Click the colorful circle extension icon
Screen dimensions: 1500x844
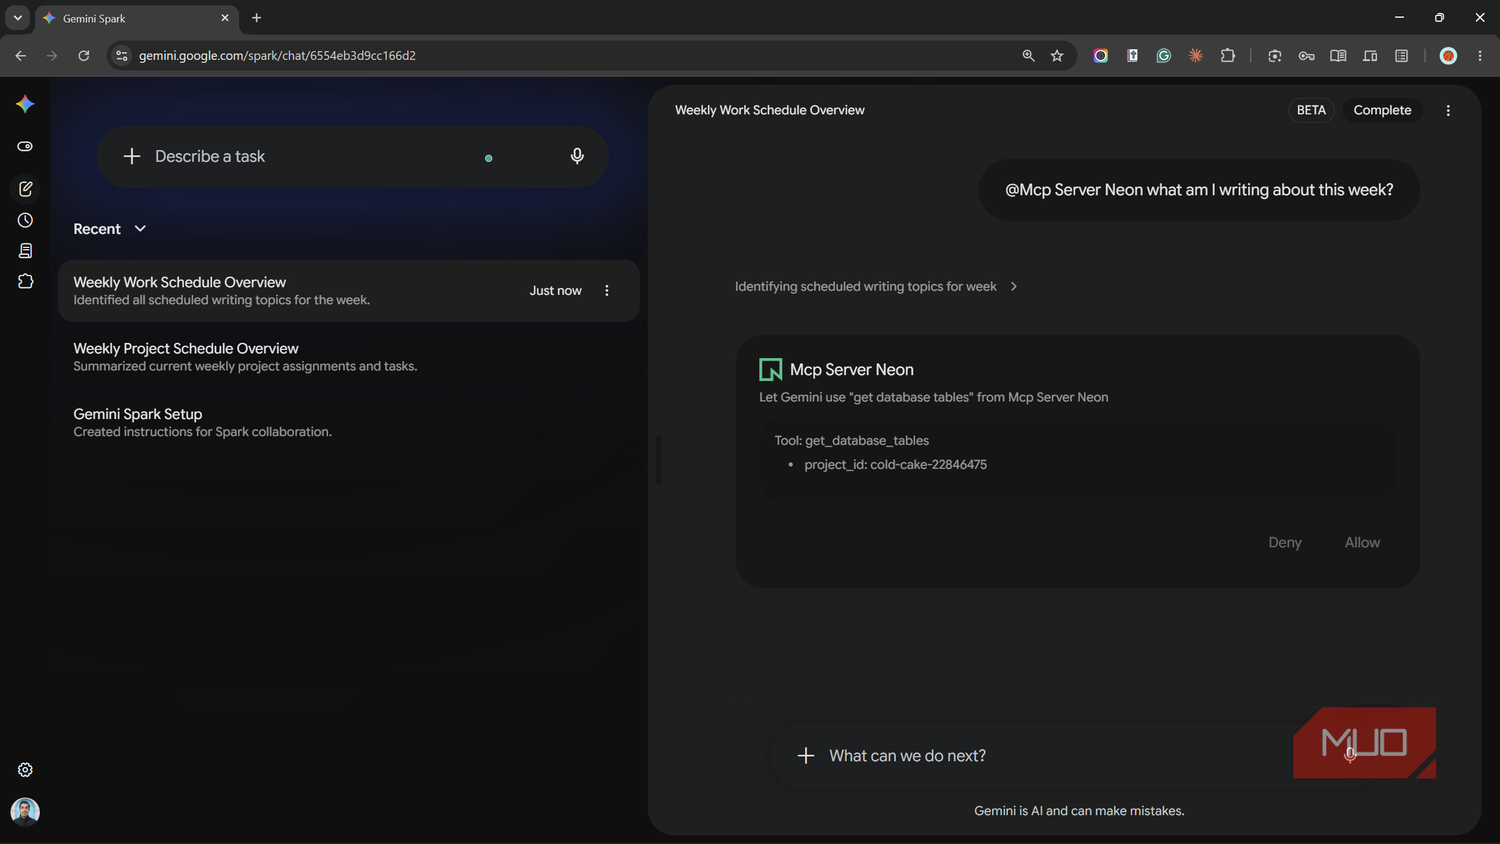click(x=1100, y=56)
